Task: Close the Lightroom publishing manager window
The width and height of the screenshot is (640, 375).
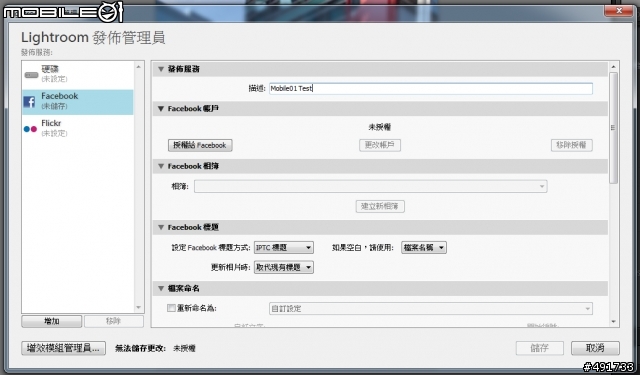Action: [x=619, y=11]
